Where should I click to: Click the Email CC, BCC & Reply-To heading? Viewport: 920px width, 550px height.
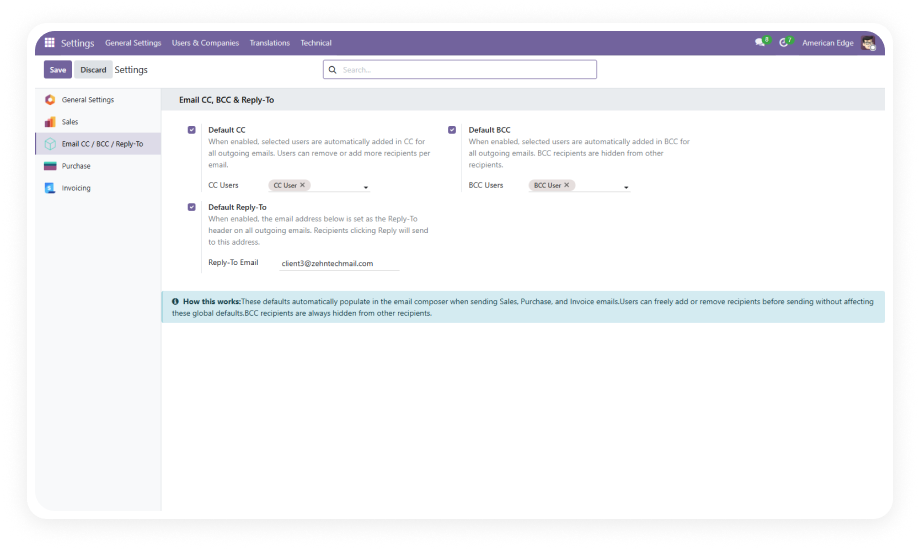[x=226, y=100]
